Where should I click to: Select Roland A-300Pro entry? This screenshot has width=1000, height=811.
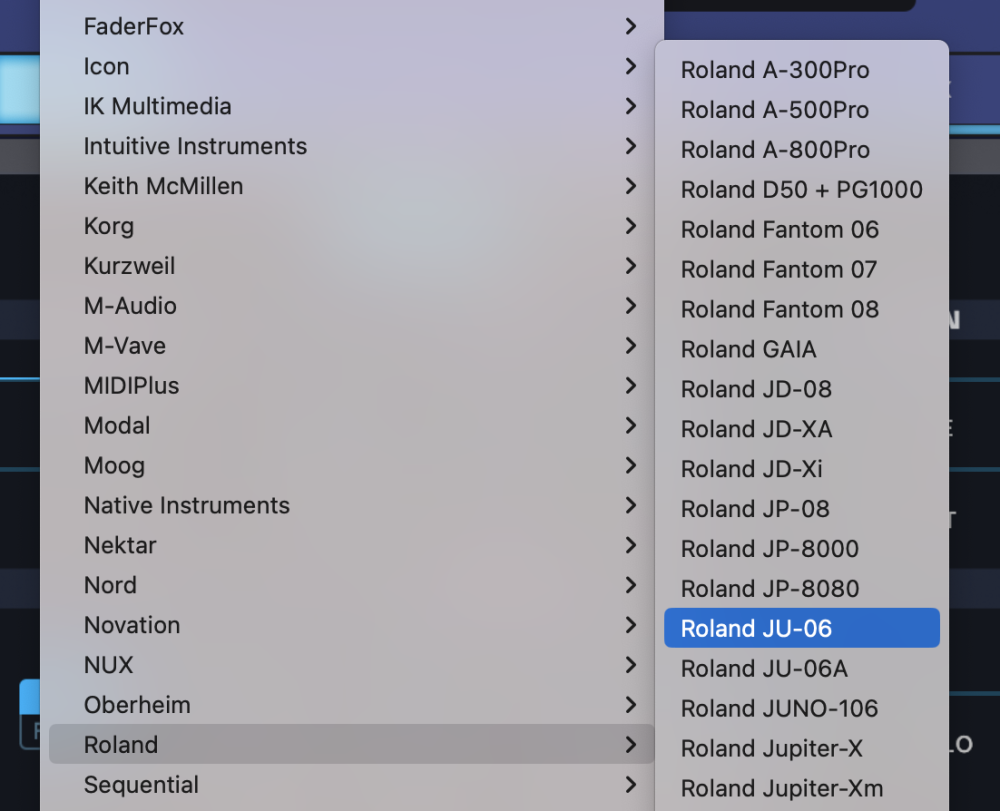pos(774,70)
